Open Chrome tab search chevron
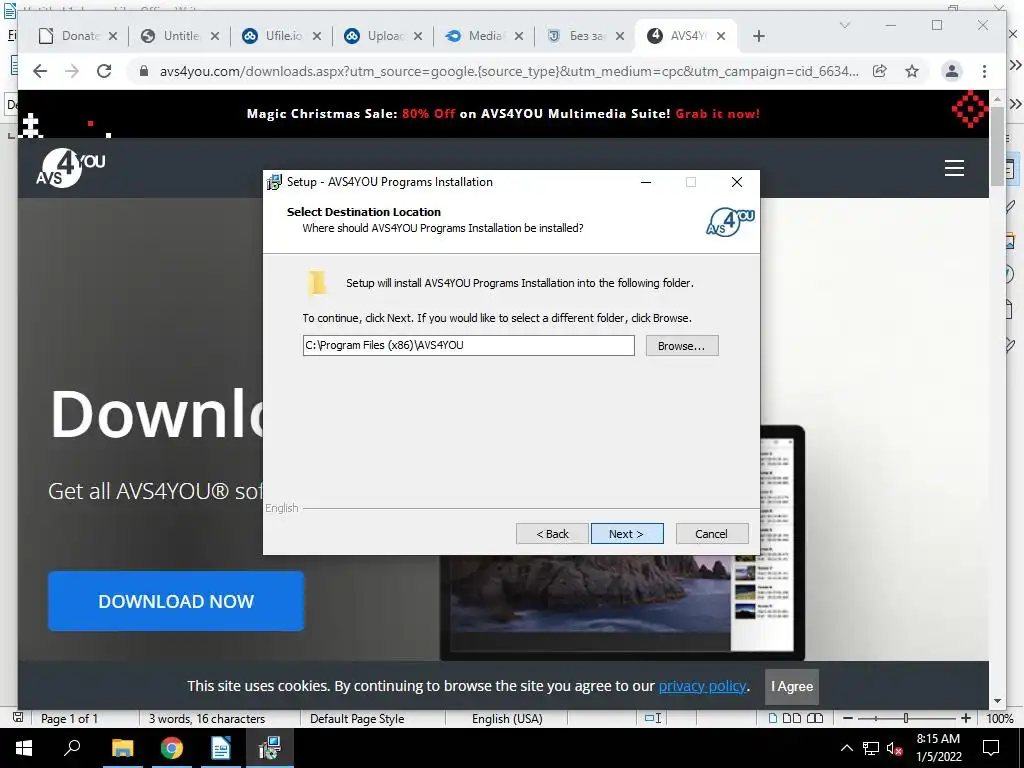Image resolution: width=1024 pixels, height=768 pixels. [x=844, y=25]
